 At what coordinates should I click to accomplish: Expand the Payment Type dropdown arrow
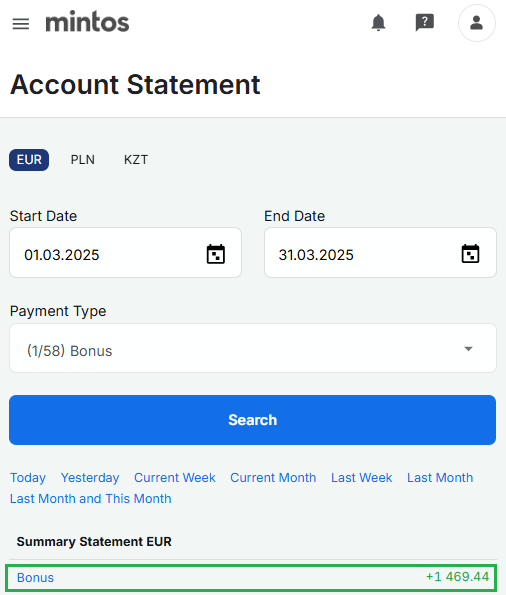point(468,349)
